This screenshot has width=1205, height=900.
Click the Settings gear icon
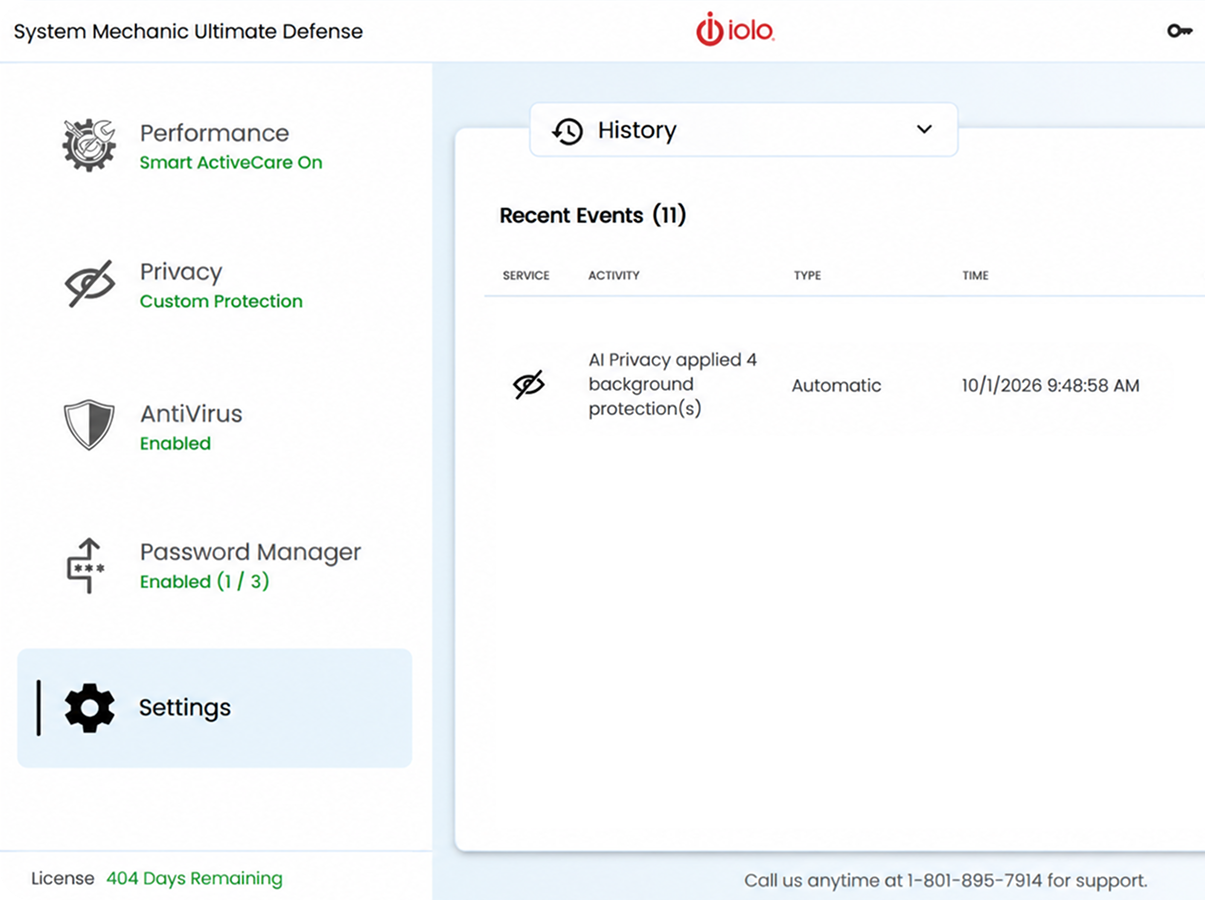pyautogui.click(x=89, y=708)
